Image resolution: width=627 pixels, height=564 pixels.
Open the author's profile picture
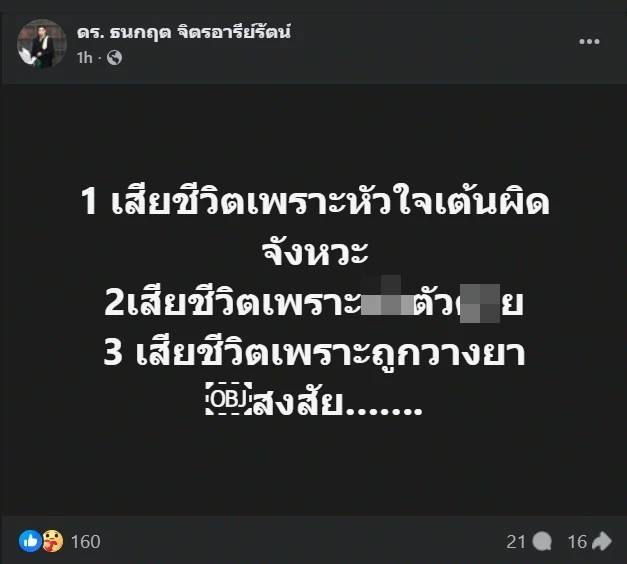pos(42,43)
